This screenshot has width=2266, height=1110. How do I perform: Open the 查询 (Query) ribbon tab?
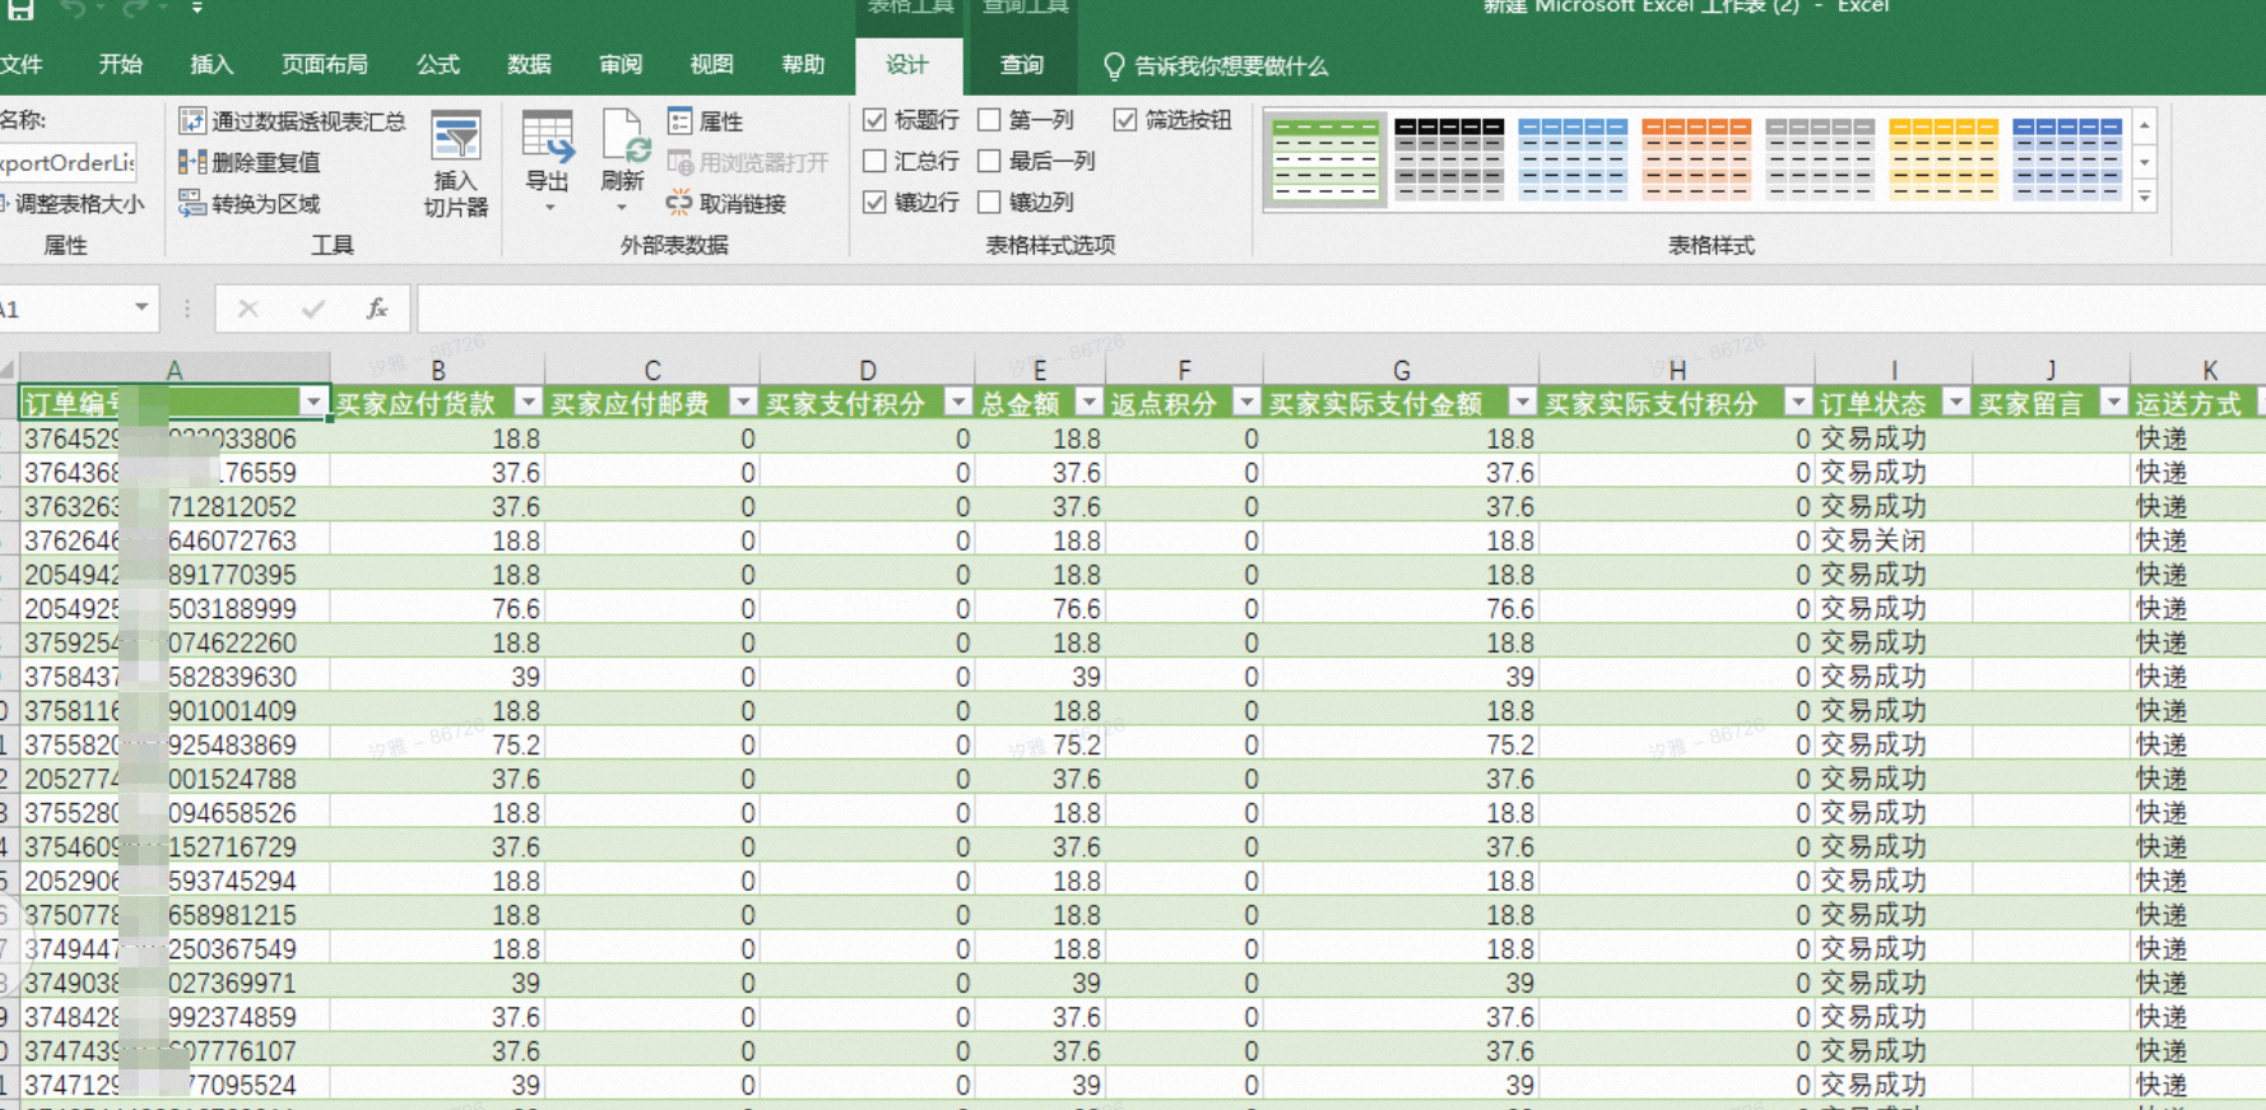(x=1022, y=66)
